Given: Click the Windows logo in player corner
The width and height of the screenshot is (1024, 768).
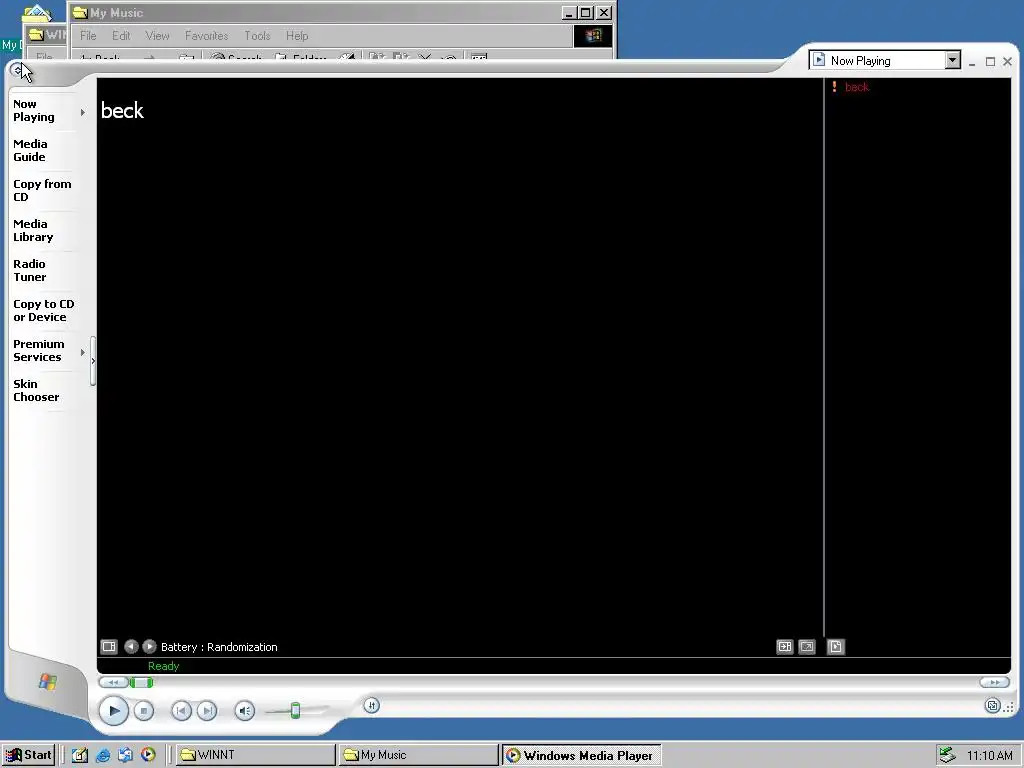Looking at the screenshot, I should 48,682.
